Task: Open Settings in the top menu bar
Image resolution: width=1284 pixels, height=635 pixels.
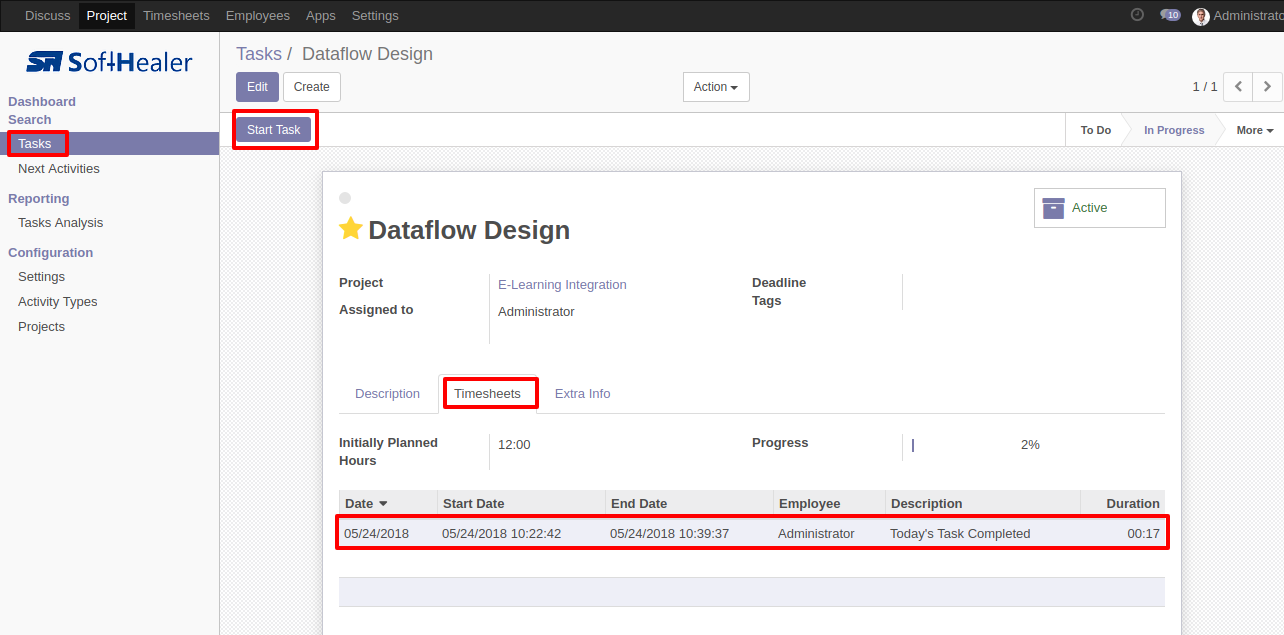Action: coord(375,15)
